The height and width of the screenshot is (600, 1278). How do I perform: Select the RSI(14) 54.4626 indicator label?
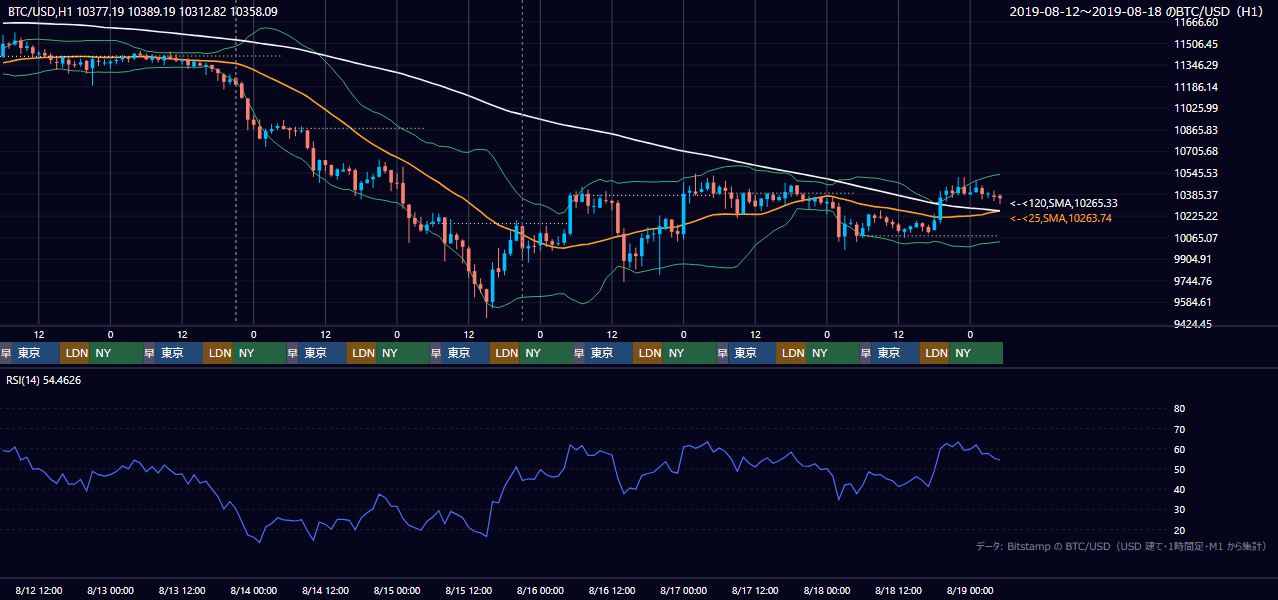[x=44, y=380]
